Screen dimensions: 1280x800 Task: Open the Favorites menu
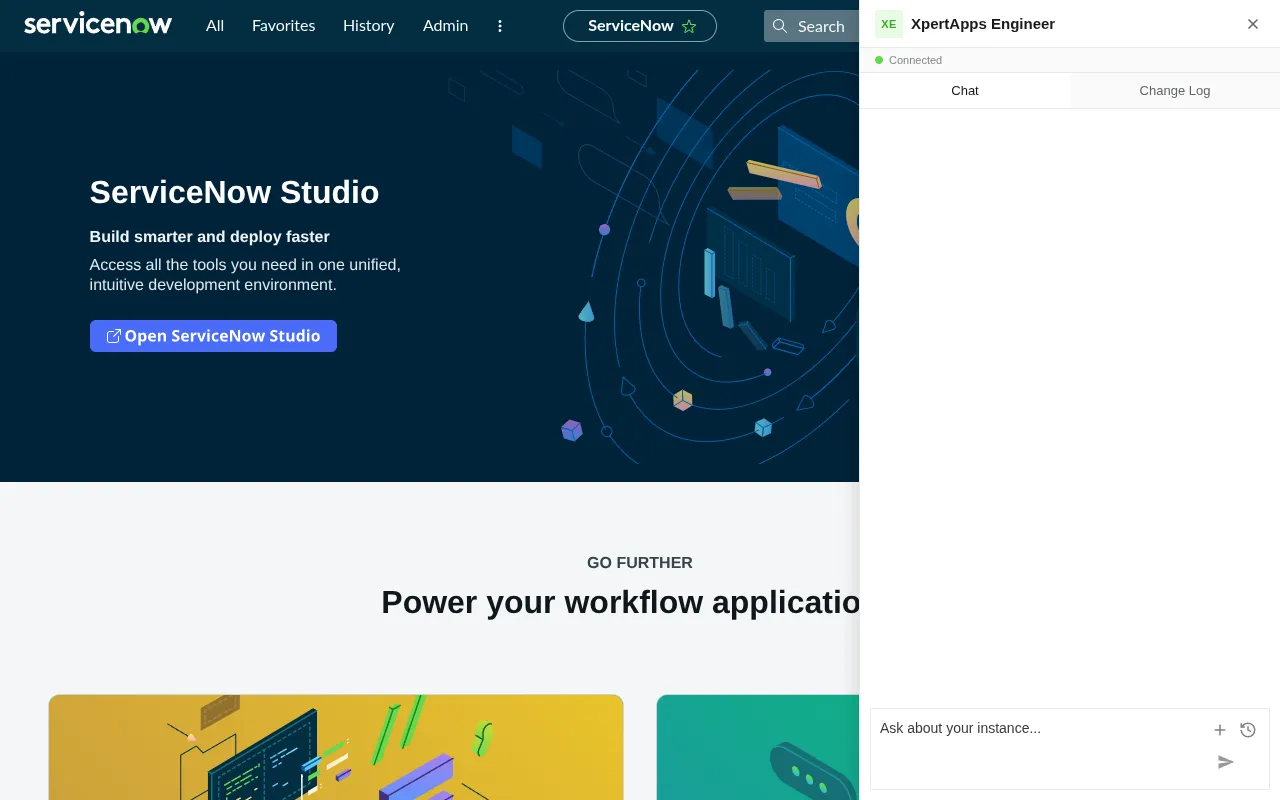click(284, 26)
